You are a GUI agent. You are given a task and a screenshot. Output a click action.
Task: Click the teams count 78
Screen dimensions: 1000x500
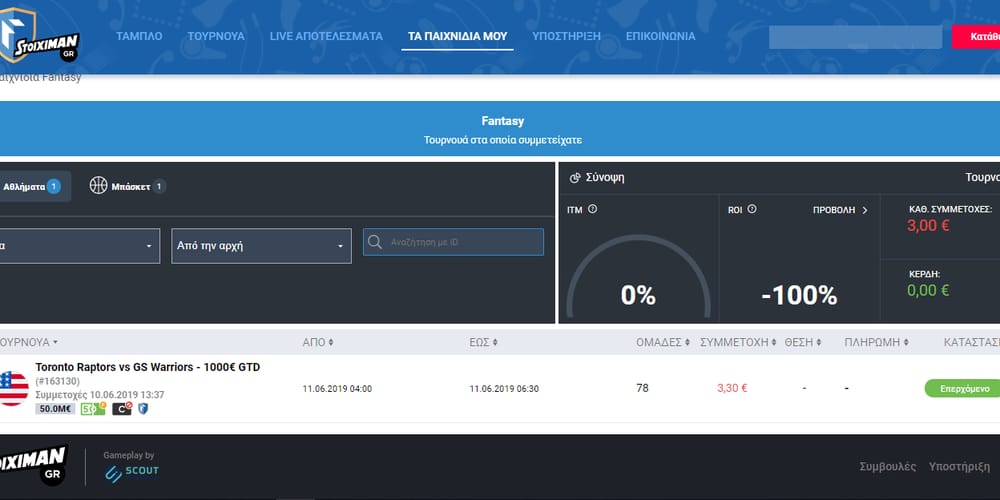click(x=642, y=388)
